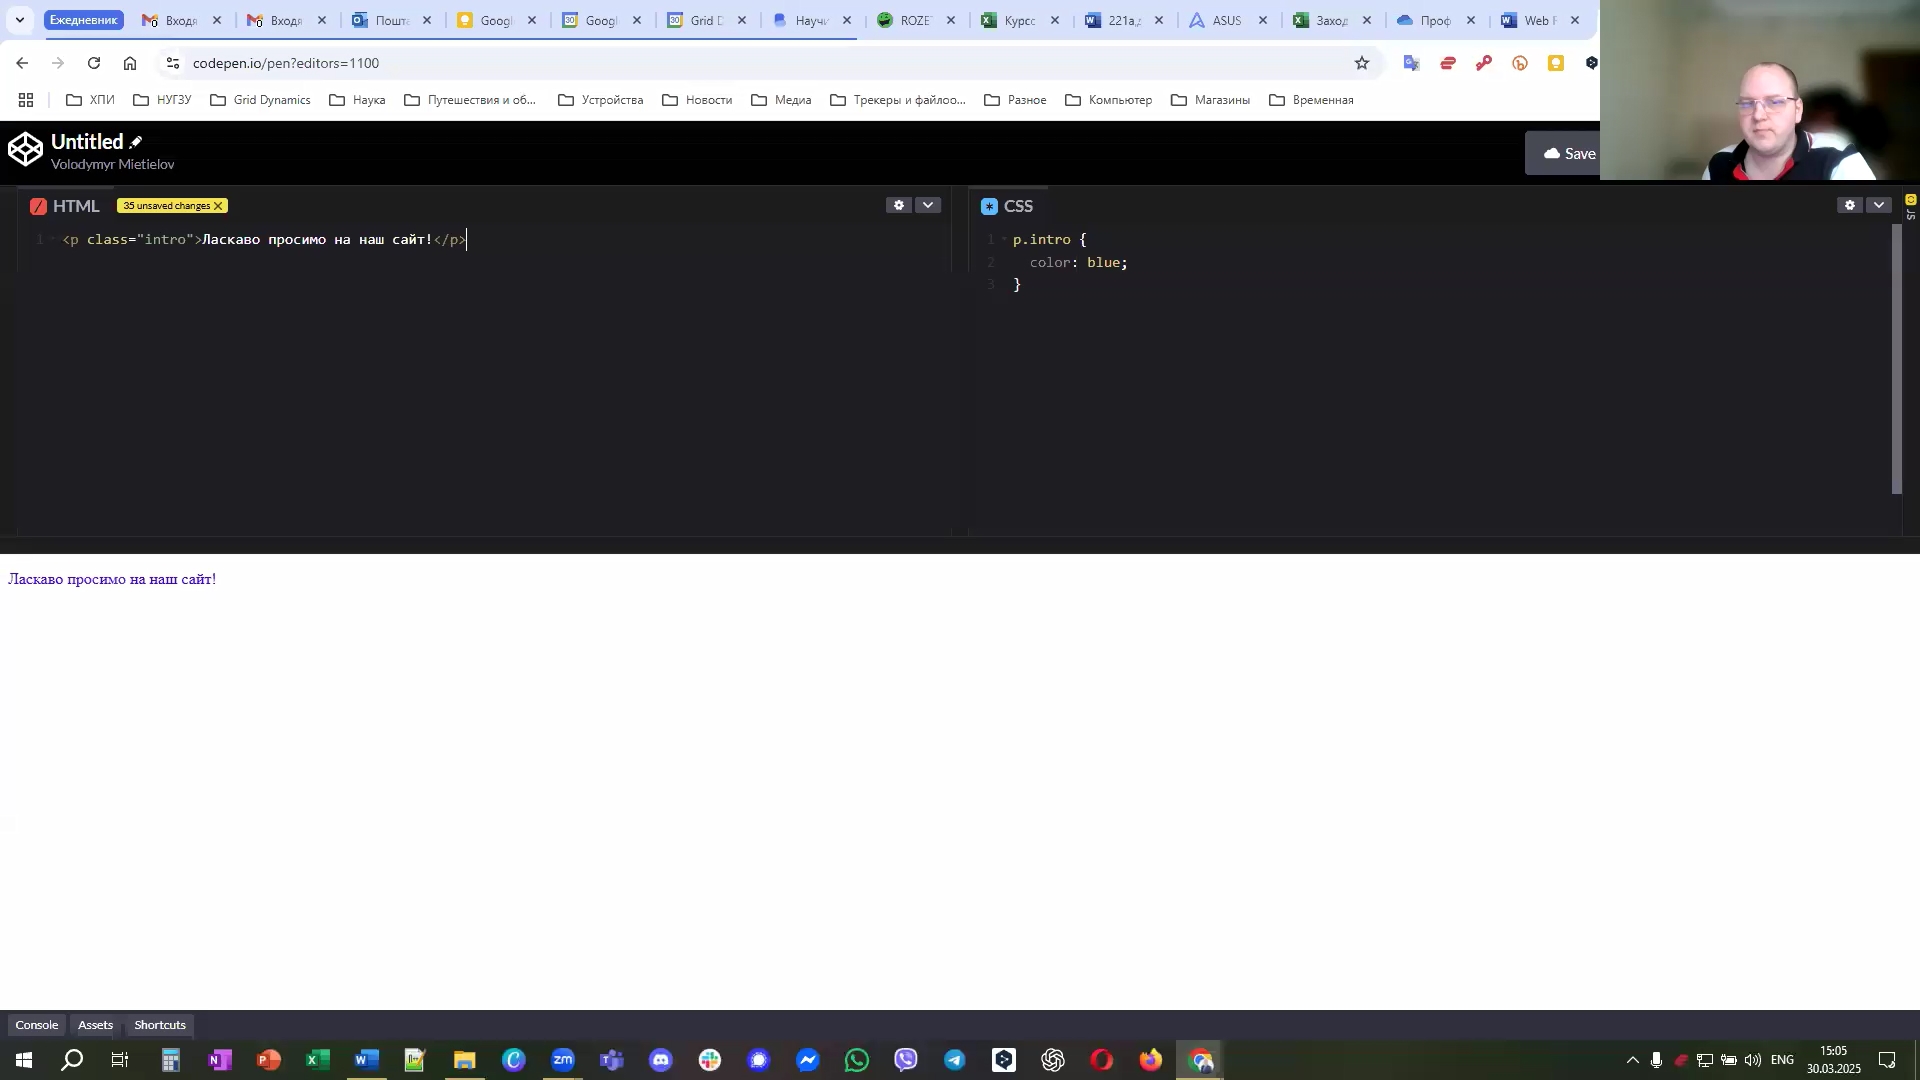Click the browser home icon
Screen dimensions: 1920x1080
pos(130,63)
